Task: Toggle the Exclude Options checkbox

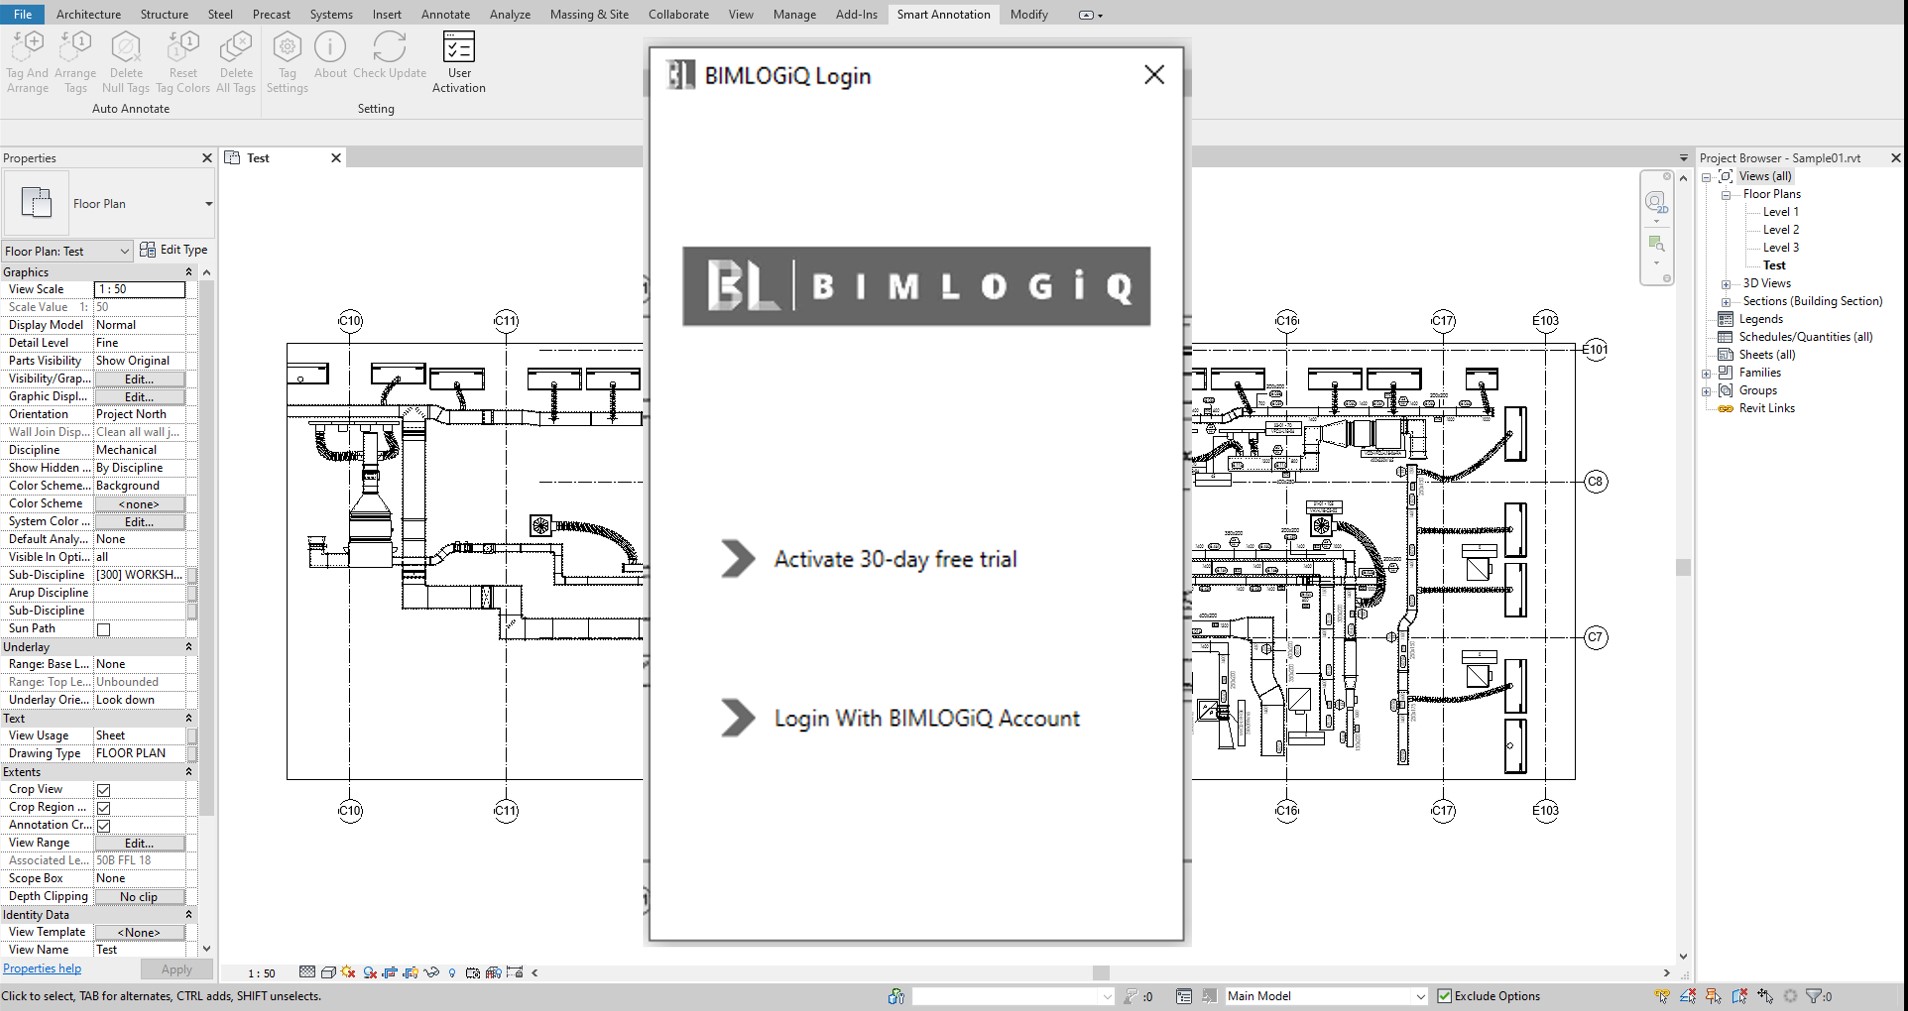Action: pyautogui.click(x=1444, y=996)
